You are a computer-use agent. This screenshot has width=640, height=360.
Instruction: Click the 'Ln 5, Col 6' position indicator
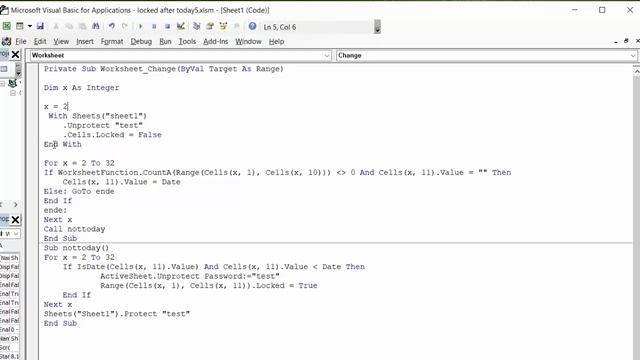pyautogui.click(x=280, y=27)
